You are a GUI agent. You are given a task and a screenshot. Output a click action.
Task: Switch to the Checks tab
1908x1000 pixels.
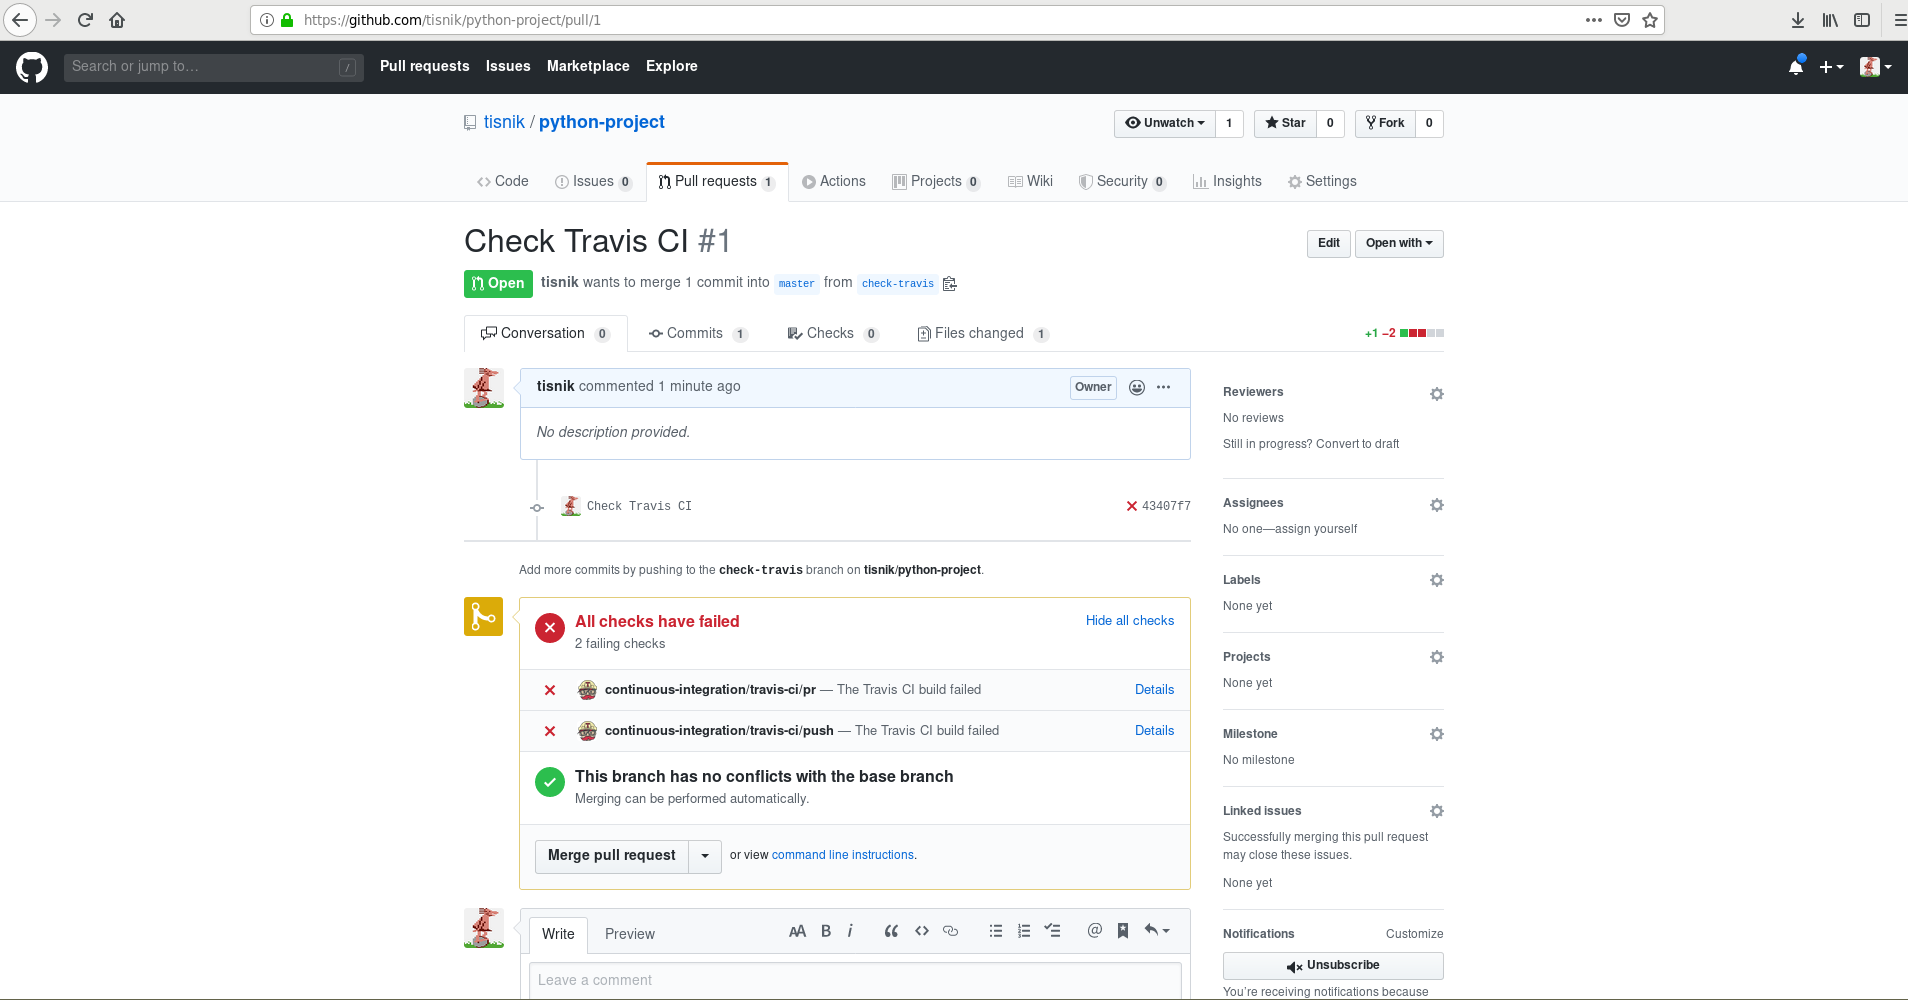[832, 334]
